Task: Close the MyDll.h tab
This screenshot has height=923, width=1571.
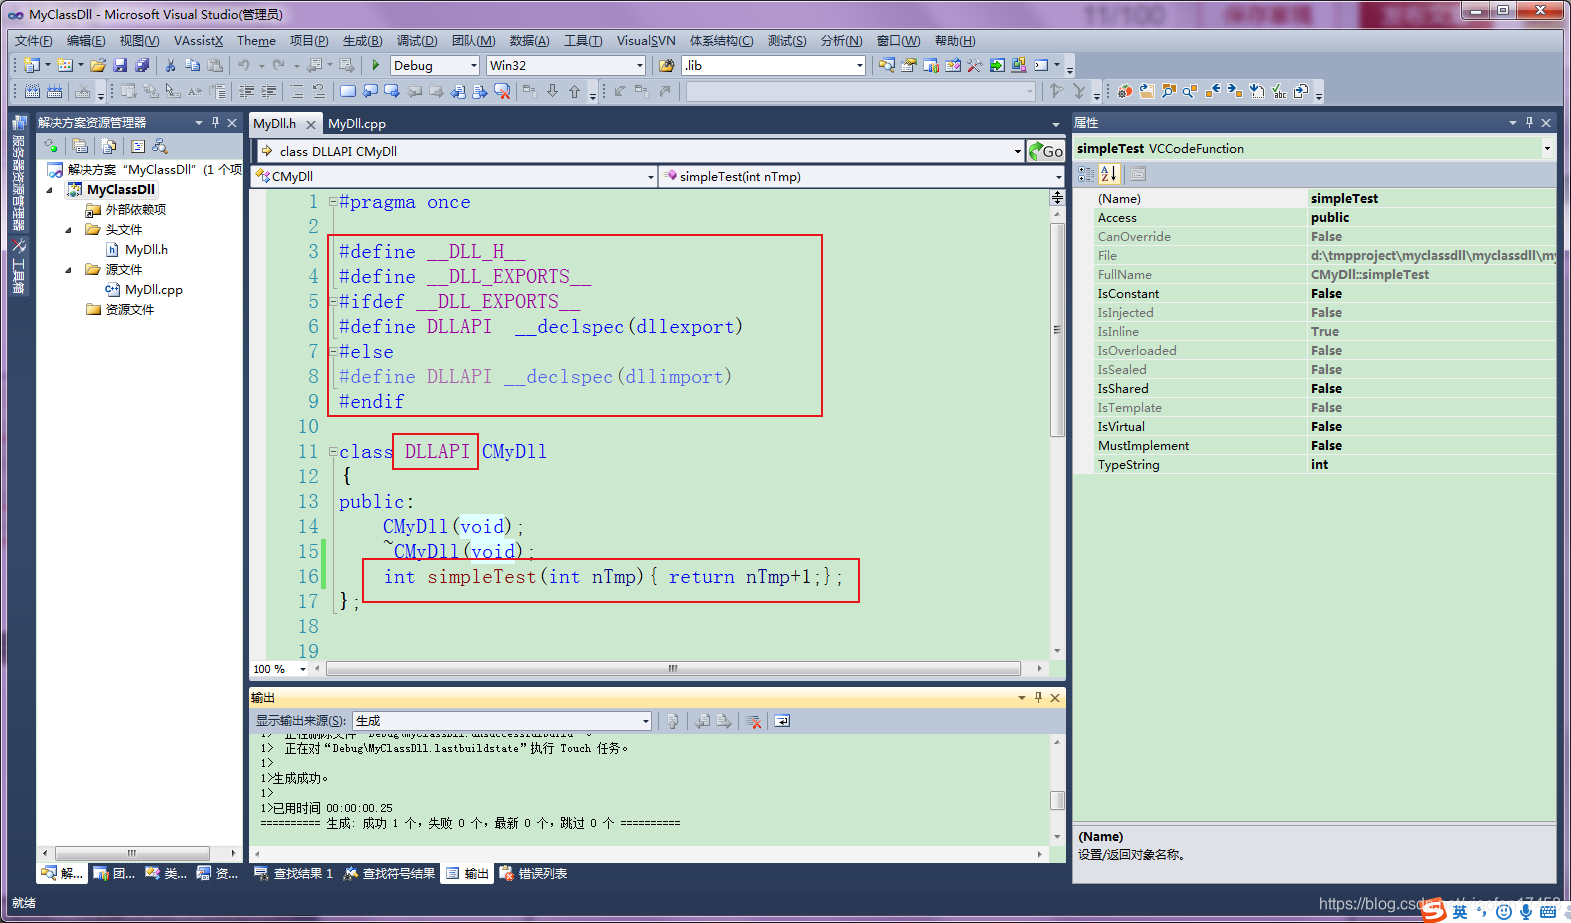Action: click(x=311, y=124)
